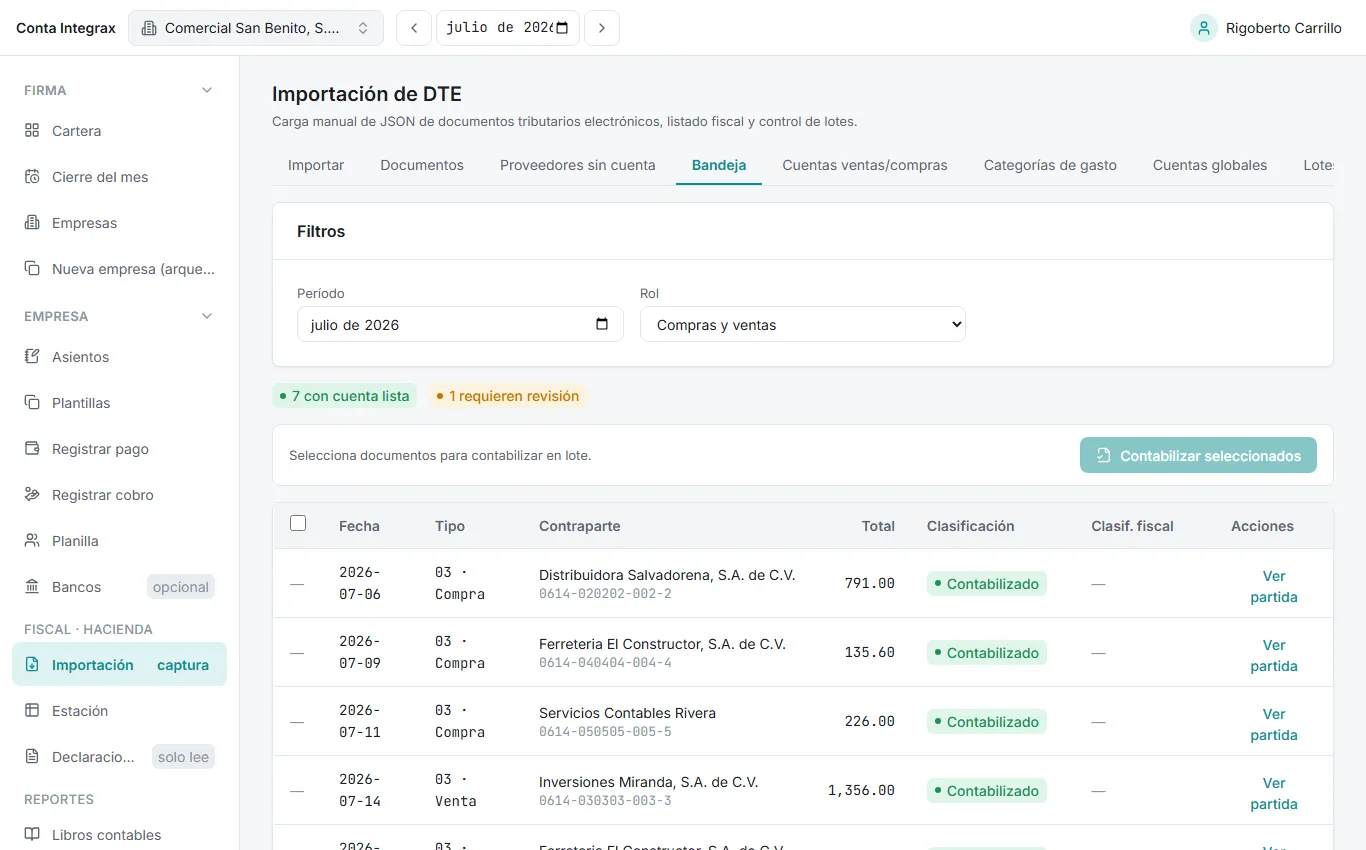The image size is (1366, 850).
Task: Click the 7 con cuenta lista badge
Action: click(x=344, y=396)
